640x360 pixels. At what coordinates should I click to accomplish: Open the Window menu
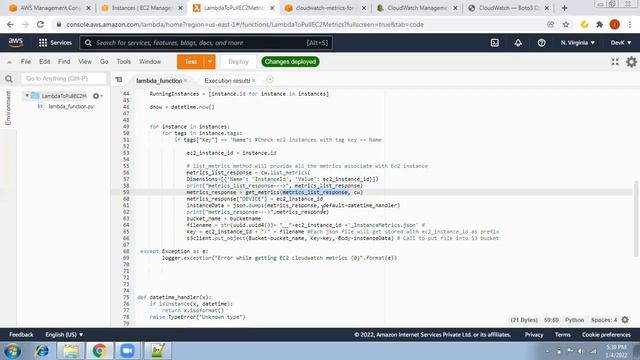click(x=150, y=62)
